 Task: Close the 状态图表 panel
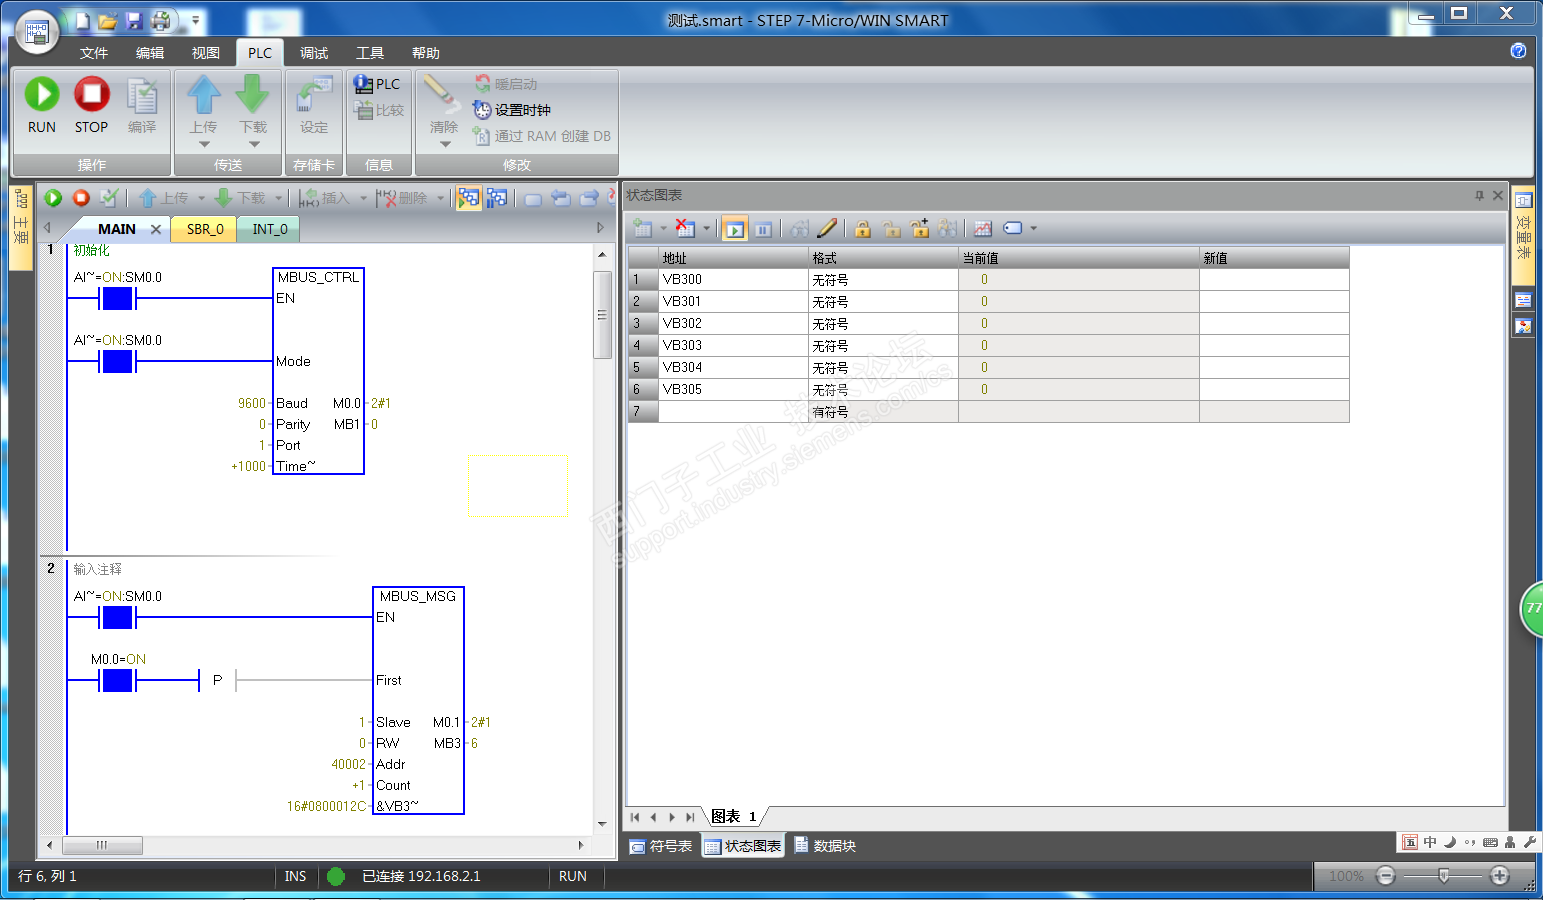[1498, 196]
